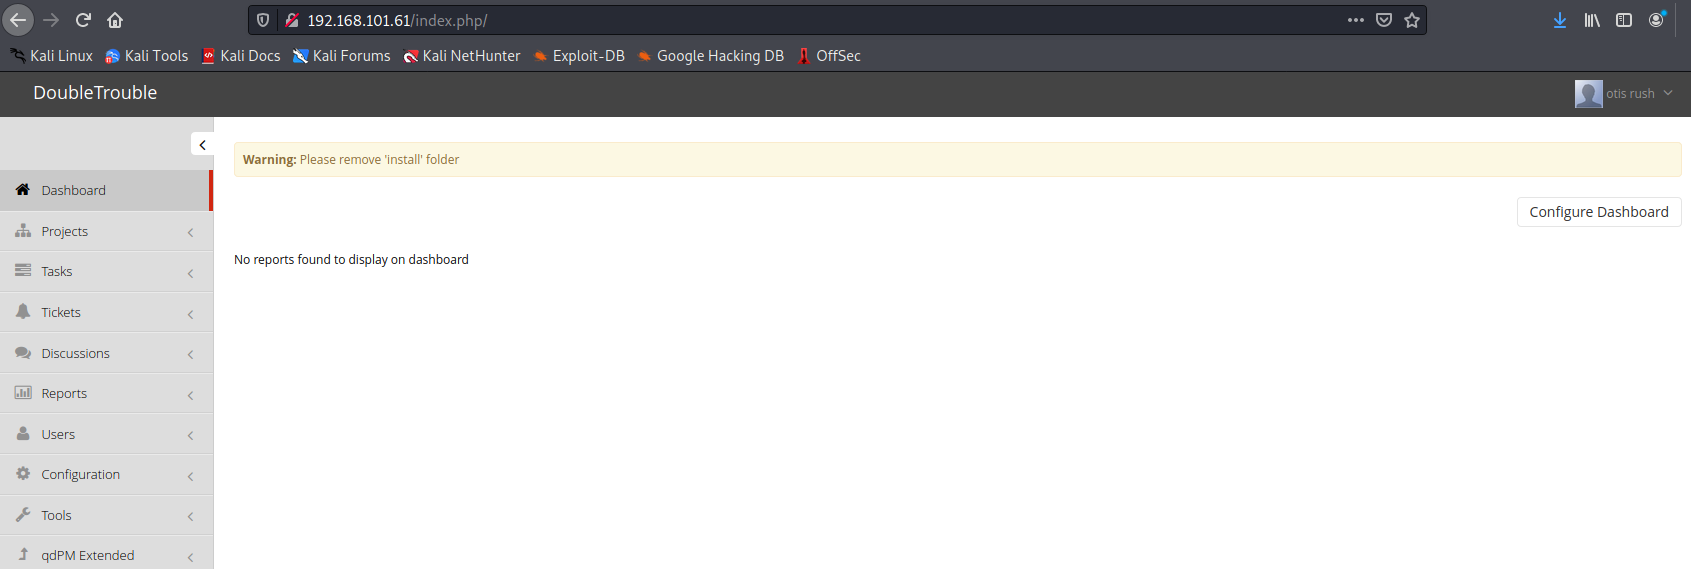The image size is (1691, 569).
Task: Click the Configure Dashboard button
Action: 1599,212
